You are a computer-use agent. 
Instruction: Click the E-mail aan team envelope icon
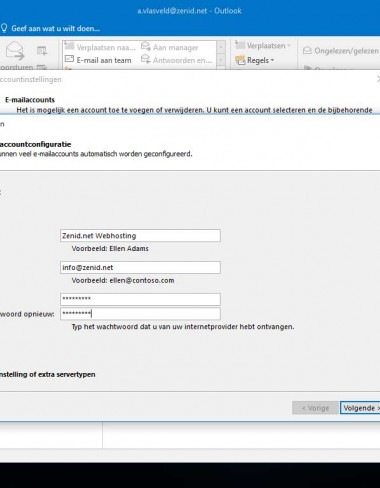pyautogui.click(x=69, y=59)
